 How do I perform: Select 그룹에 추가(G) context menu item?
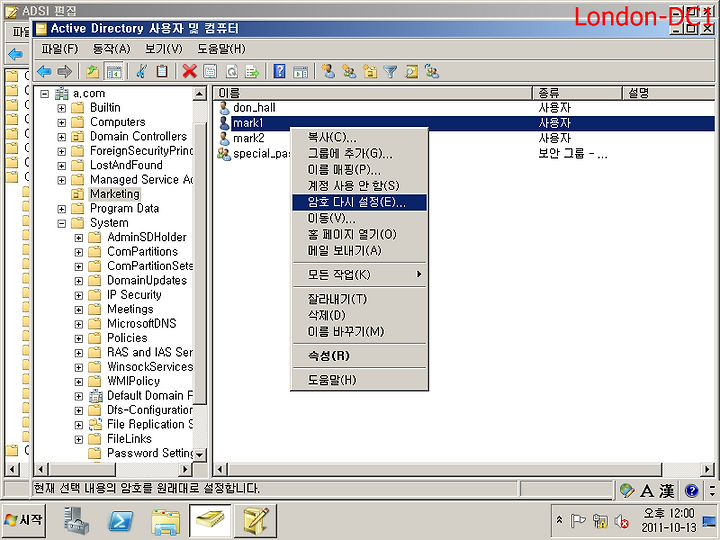pyautogui.click(x=360, y=153)
